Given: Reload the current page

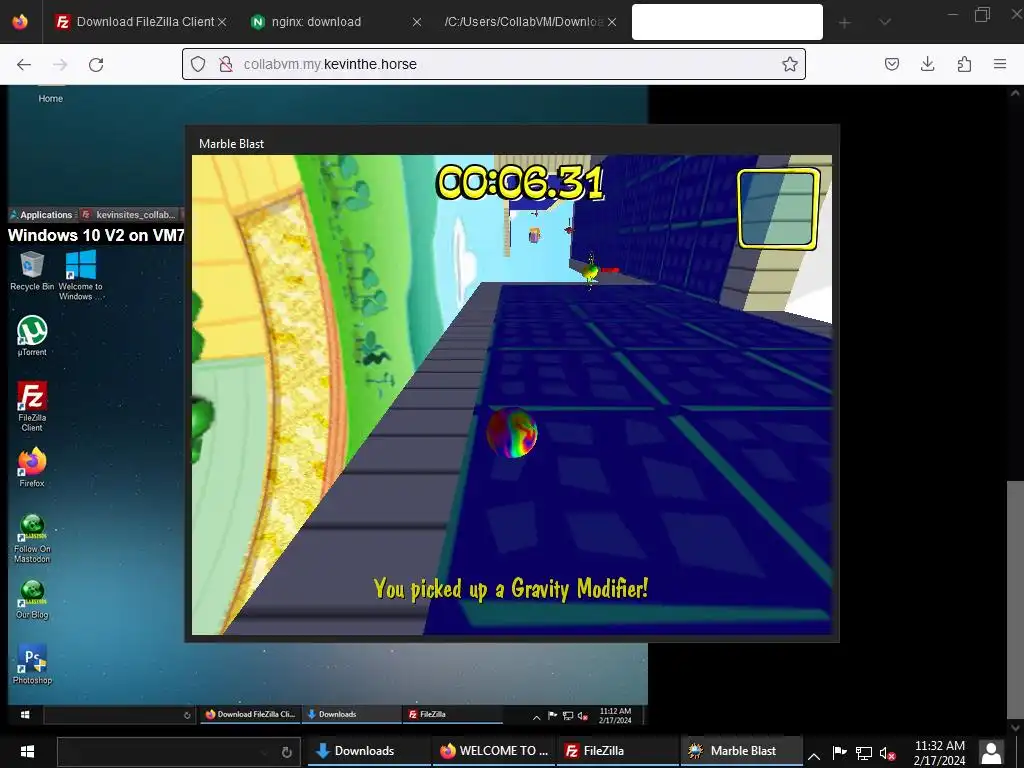Looking at the screenshot, I should 96,64.
